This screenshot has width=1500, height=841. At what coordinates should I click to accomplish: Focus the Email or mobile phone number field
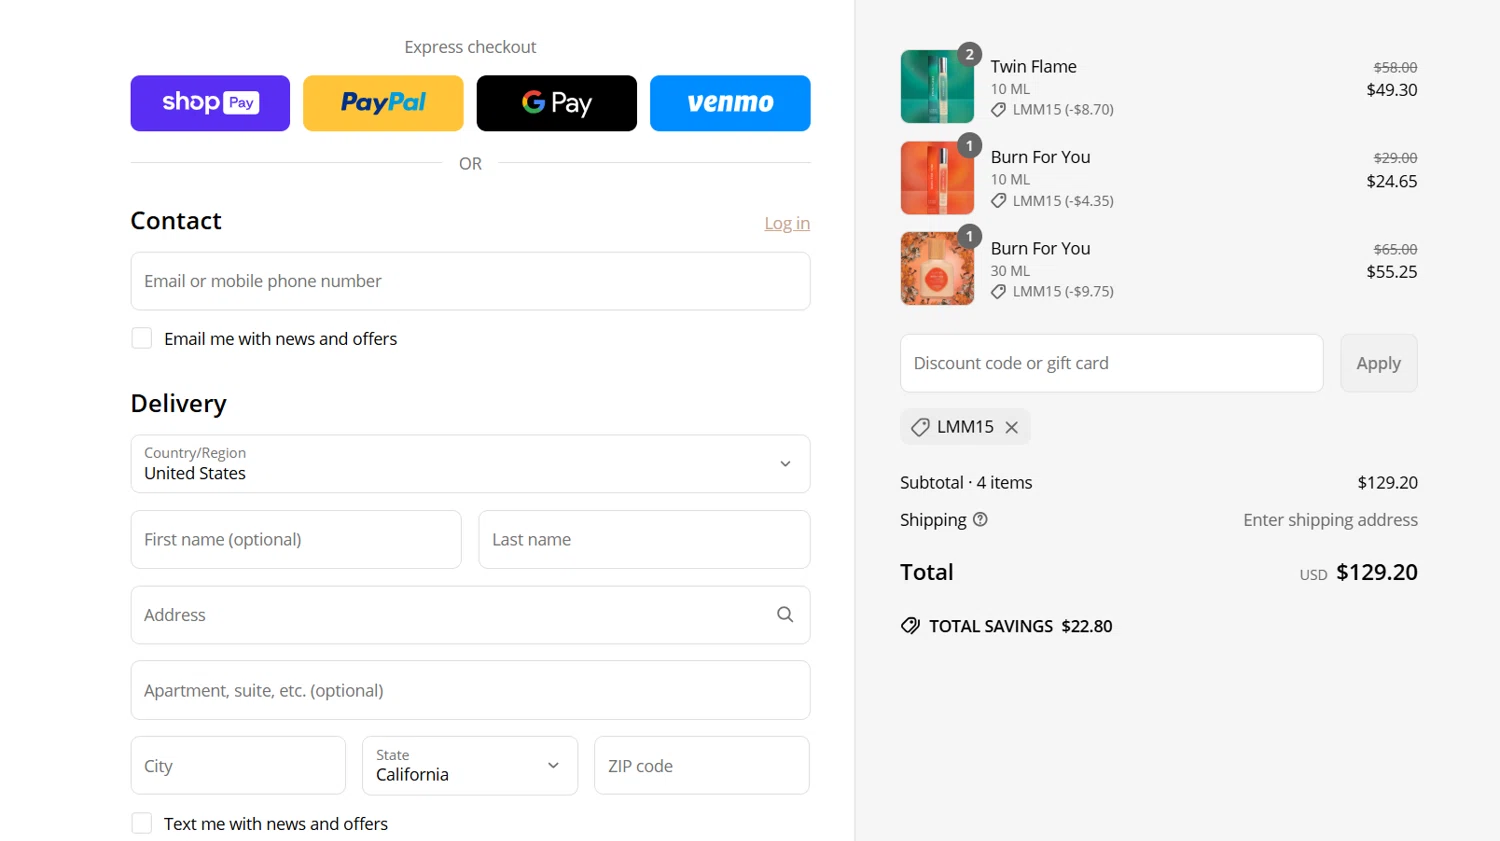pos(470,281)
